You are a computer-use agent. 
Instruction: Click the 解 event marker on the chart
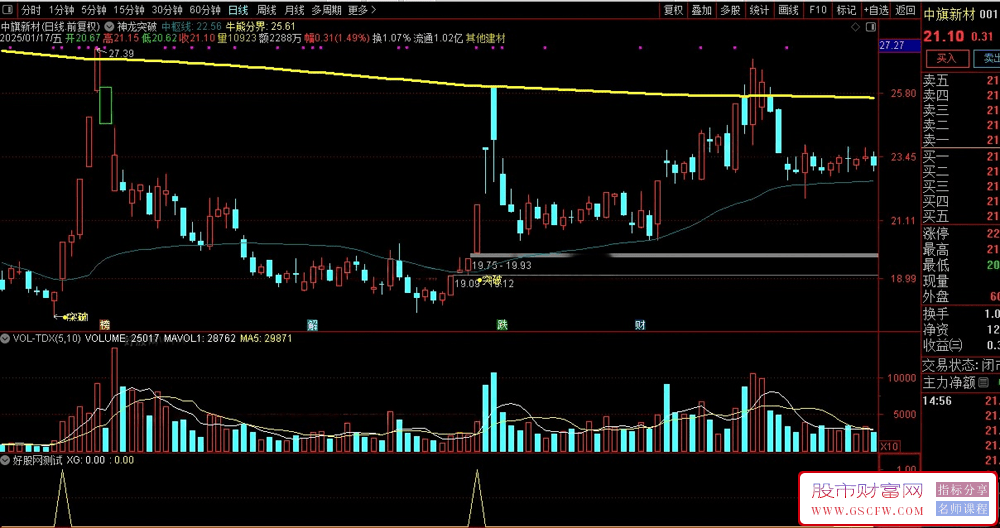312,325
